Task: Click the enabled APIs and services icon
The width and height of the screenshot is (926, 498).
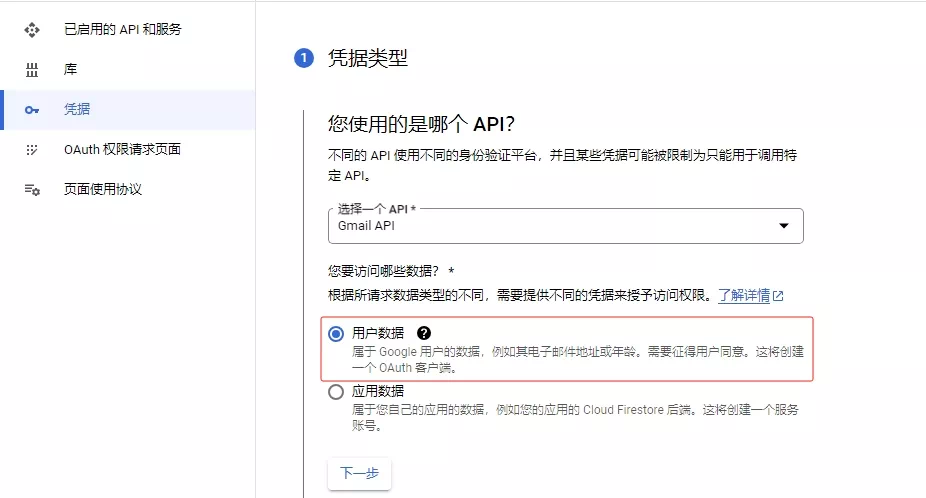Action: tap(32, 30)
